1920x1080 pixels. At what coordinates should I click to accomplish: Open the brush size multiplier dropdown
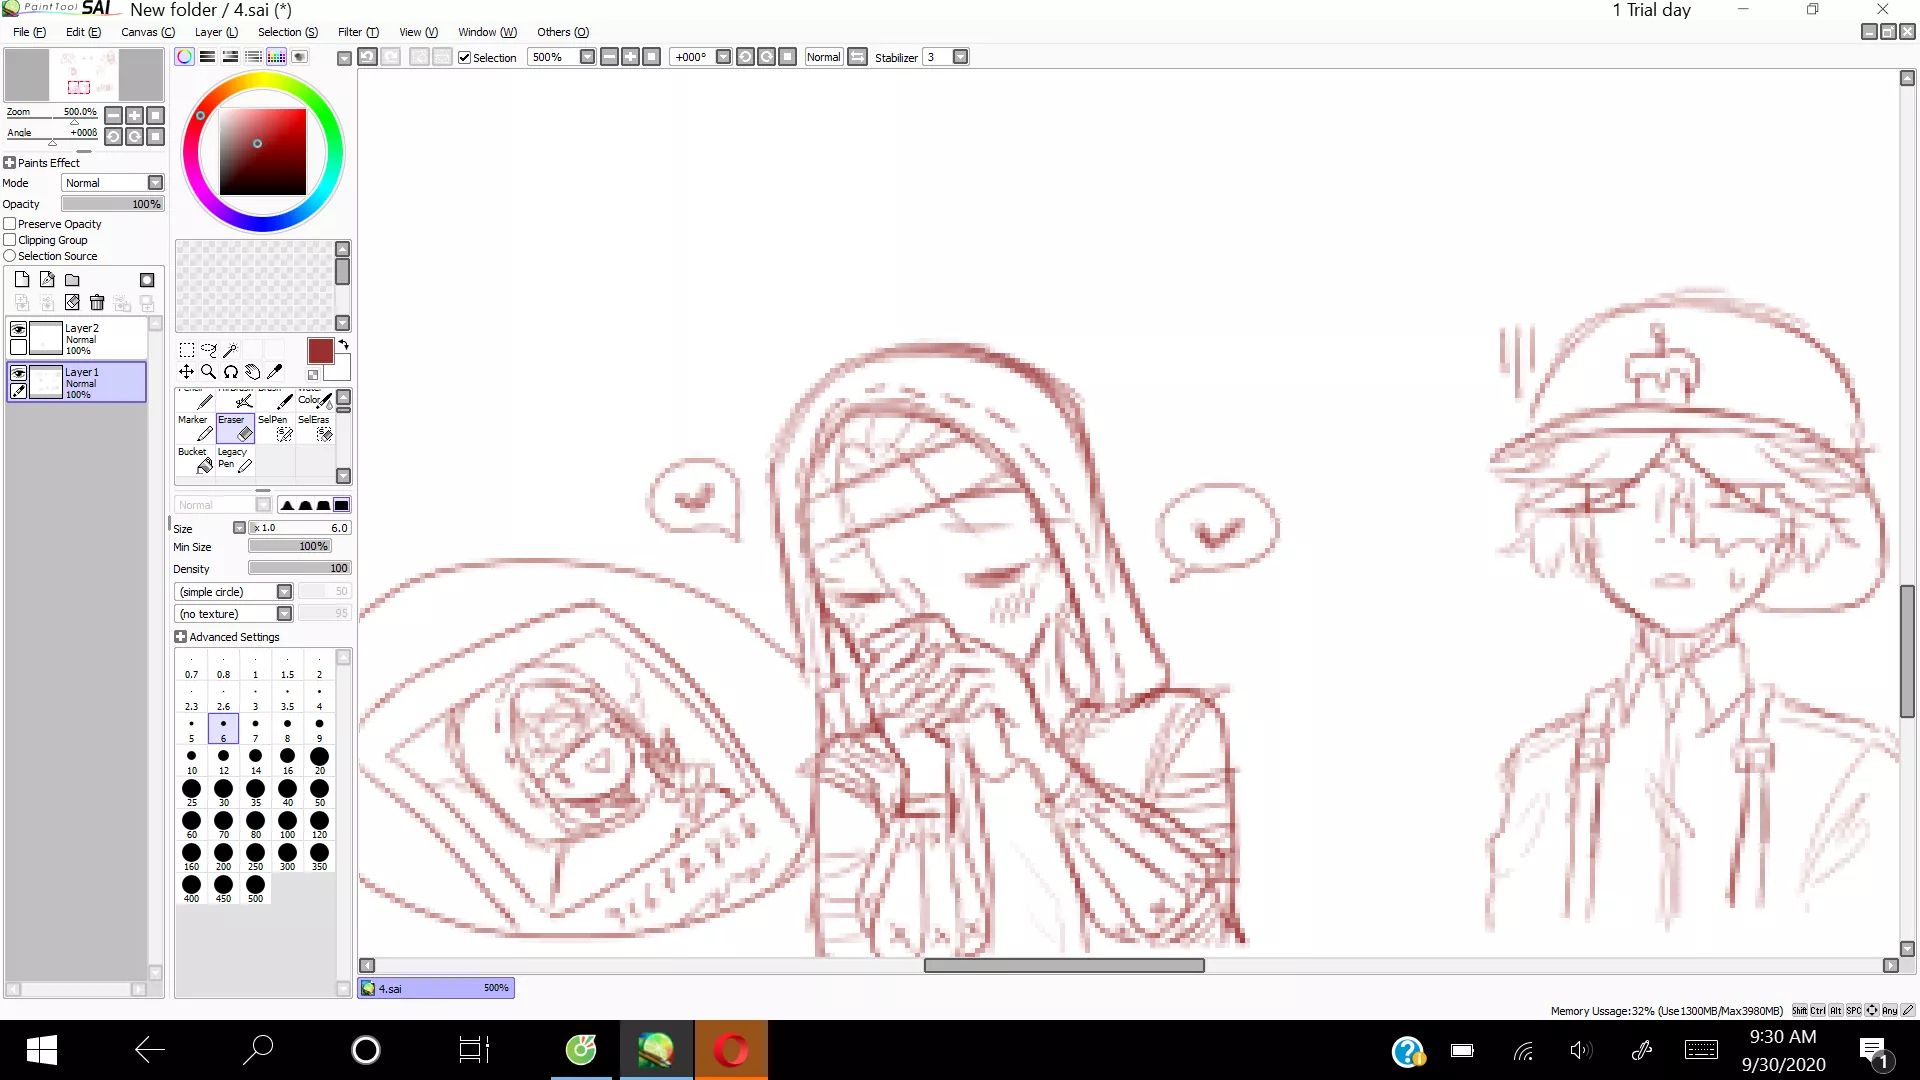click(239, 528)
